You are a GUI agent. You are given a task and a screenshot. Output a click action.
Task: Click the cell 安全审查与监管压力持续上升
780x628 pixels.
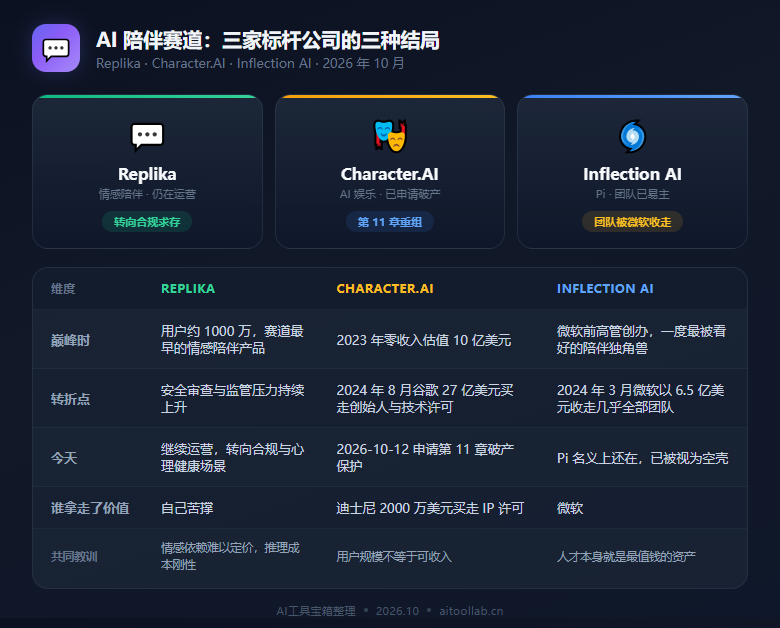coord(232,399)
